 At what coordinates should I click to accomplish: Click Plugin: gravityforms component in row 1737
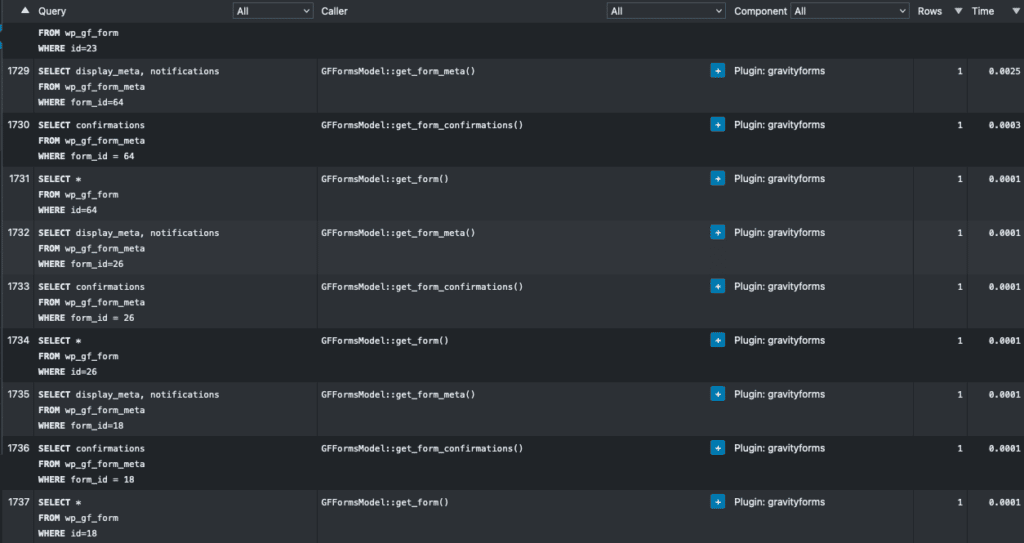point(779,503)
